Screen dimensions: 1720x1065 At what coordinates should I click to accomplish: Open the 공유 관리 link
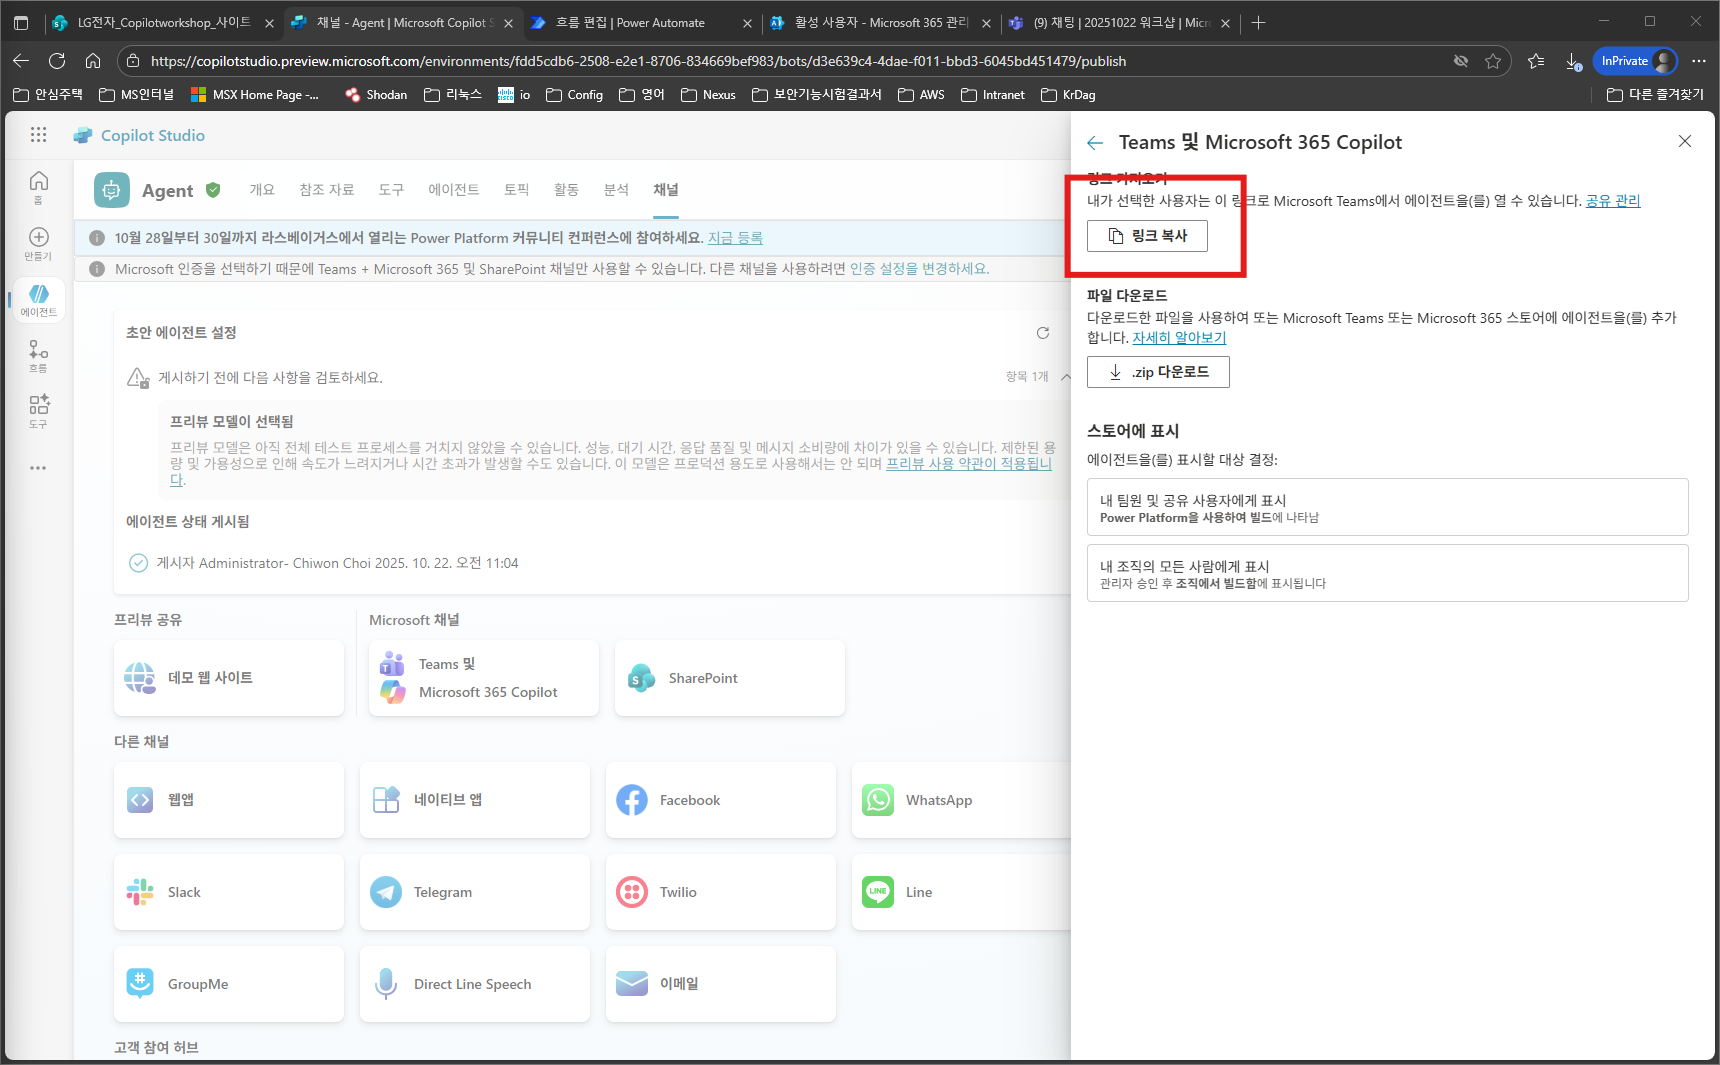(x=1613, y=201)
